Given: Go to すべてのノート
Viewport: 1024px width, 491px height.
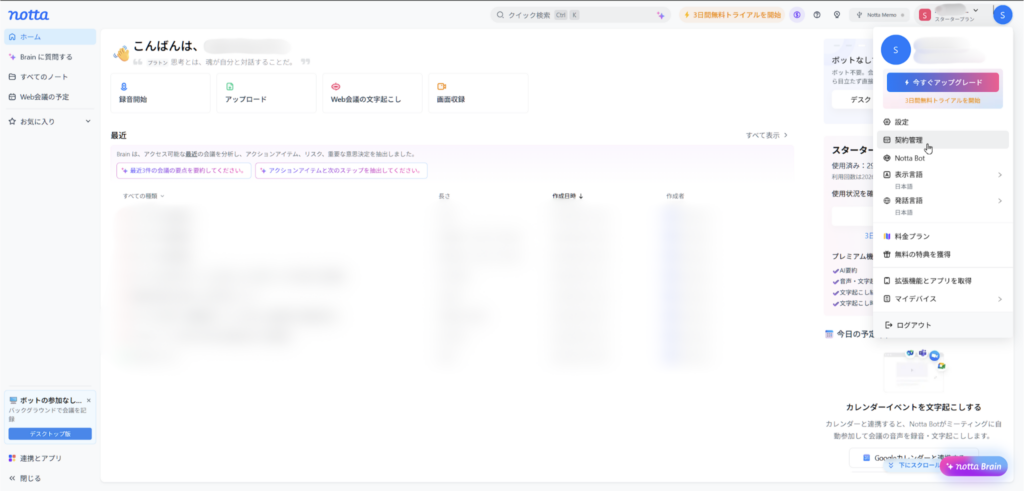Looking at the screenshot, I should coord(50,76).
